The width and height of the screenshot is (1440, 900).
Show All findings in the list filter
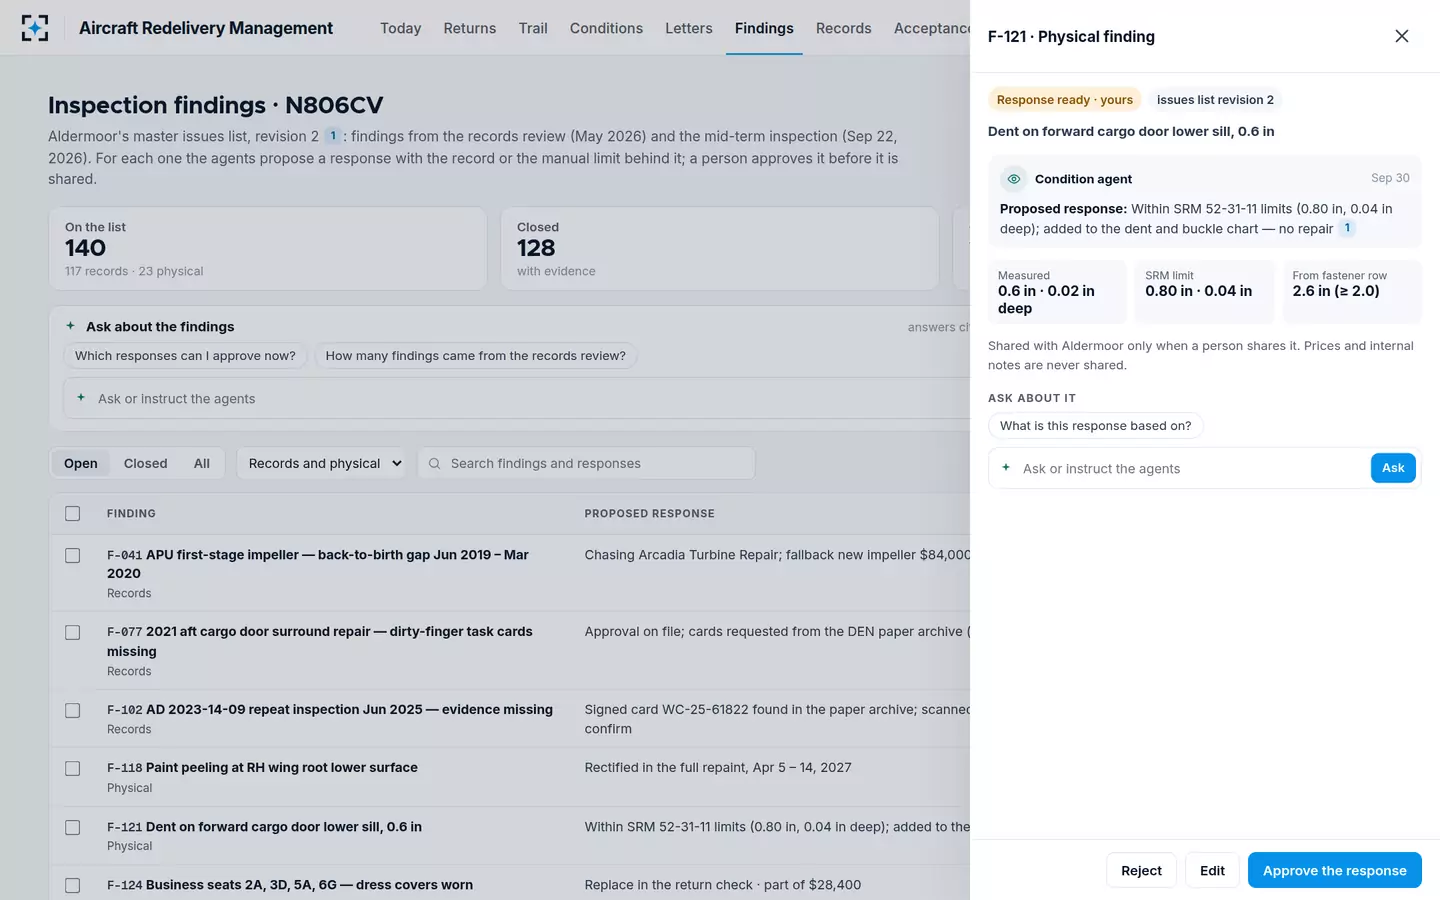coord(202,463)
